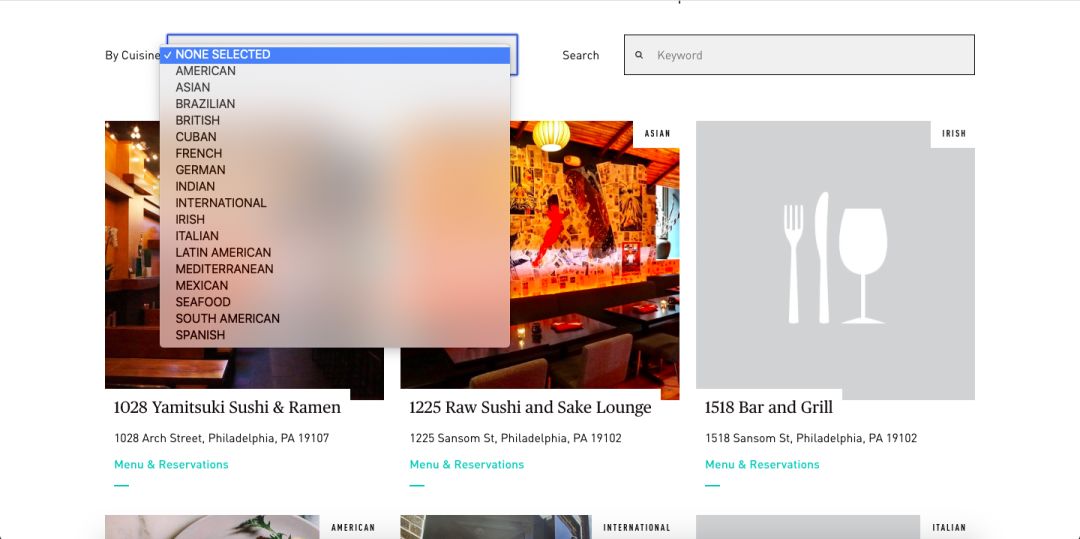This screenshot has width=1080, height=539.
Task: Open the 1028 Yamitsuki Sushi & Ramen title
Action: 227,408
